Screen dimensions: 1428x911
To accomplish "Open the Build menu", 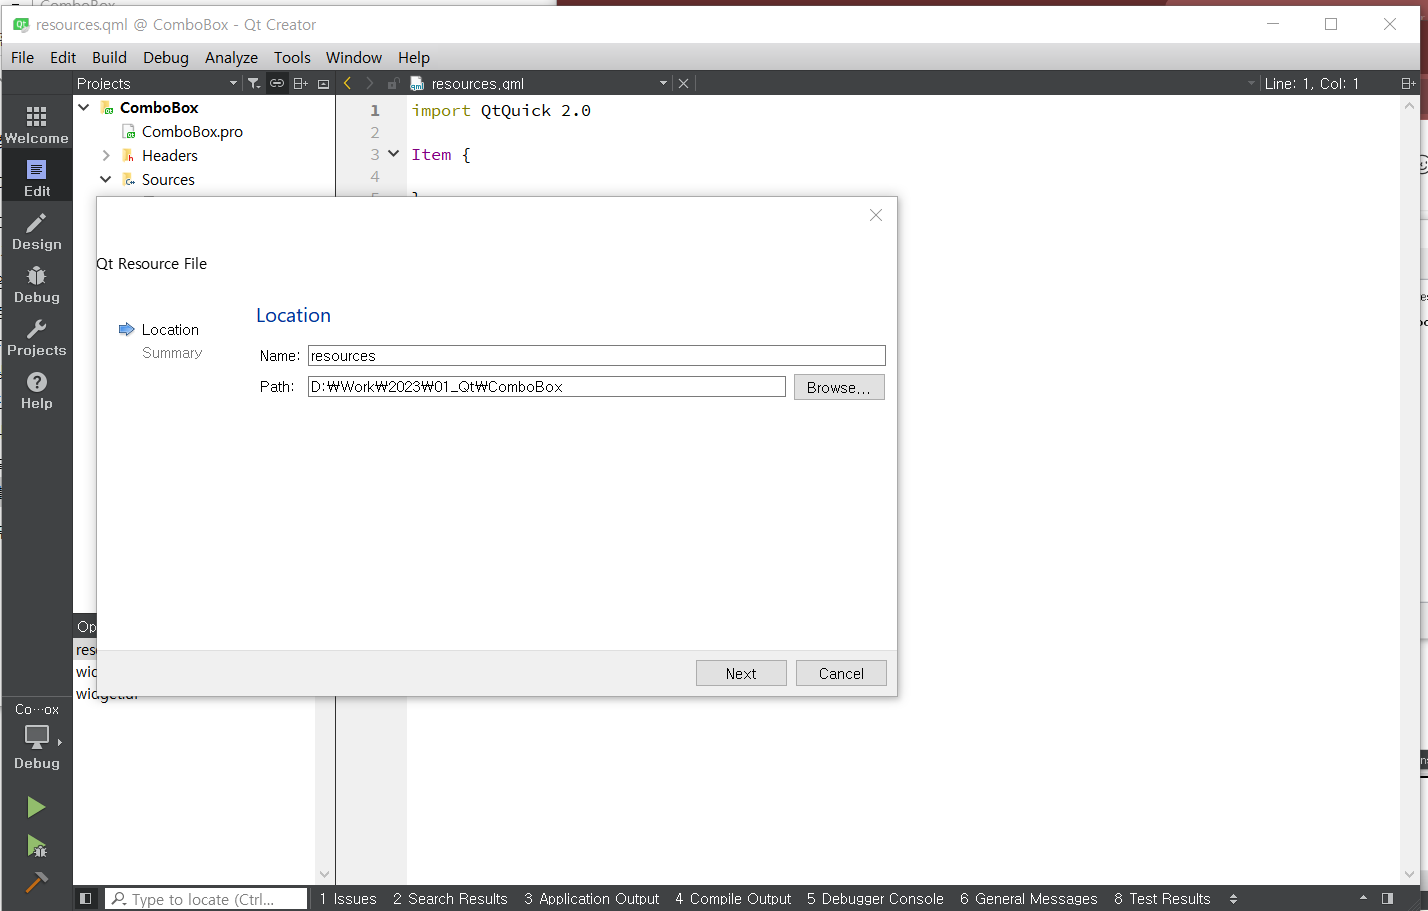I will coord(109,57).
